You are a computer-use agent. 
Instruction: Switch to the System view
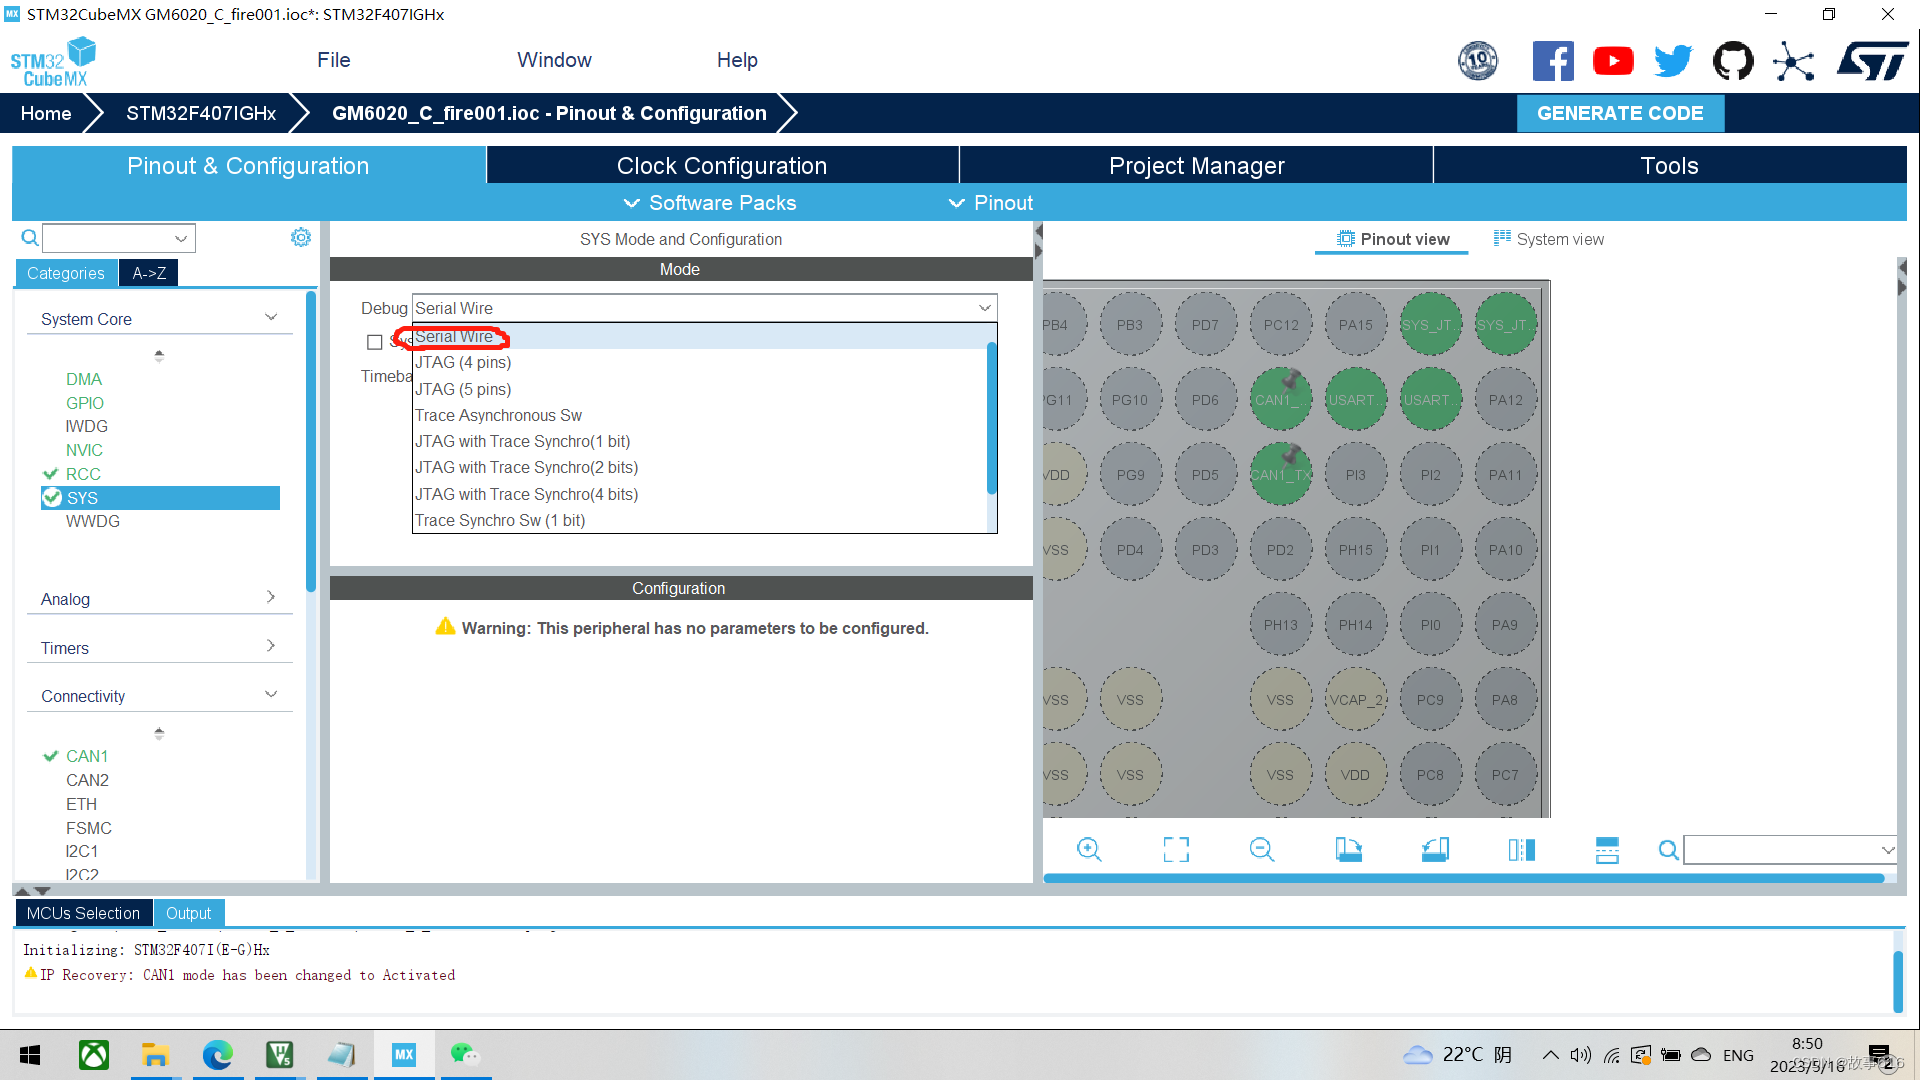point(1548,239)
